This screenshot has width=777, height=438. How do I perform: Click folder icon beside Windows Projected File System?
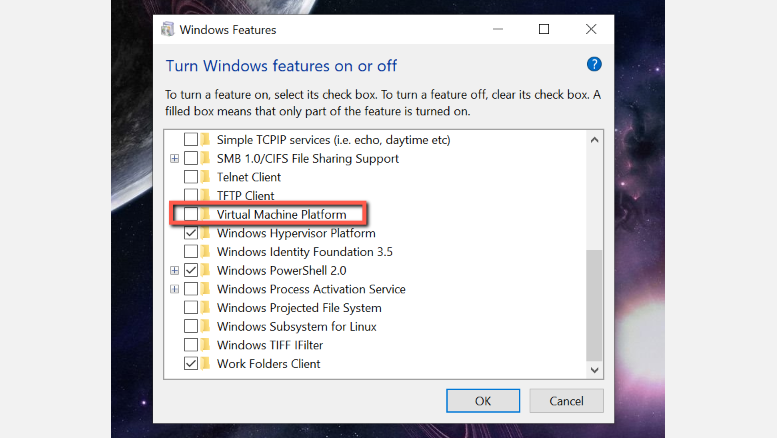click(205, 308)
